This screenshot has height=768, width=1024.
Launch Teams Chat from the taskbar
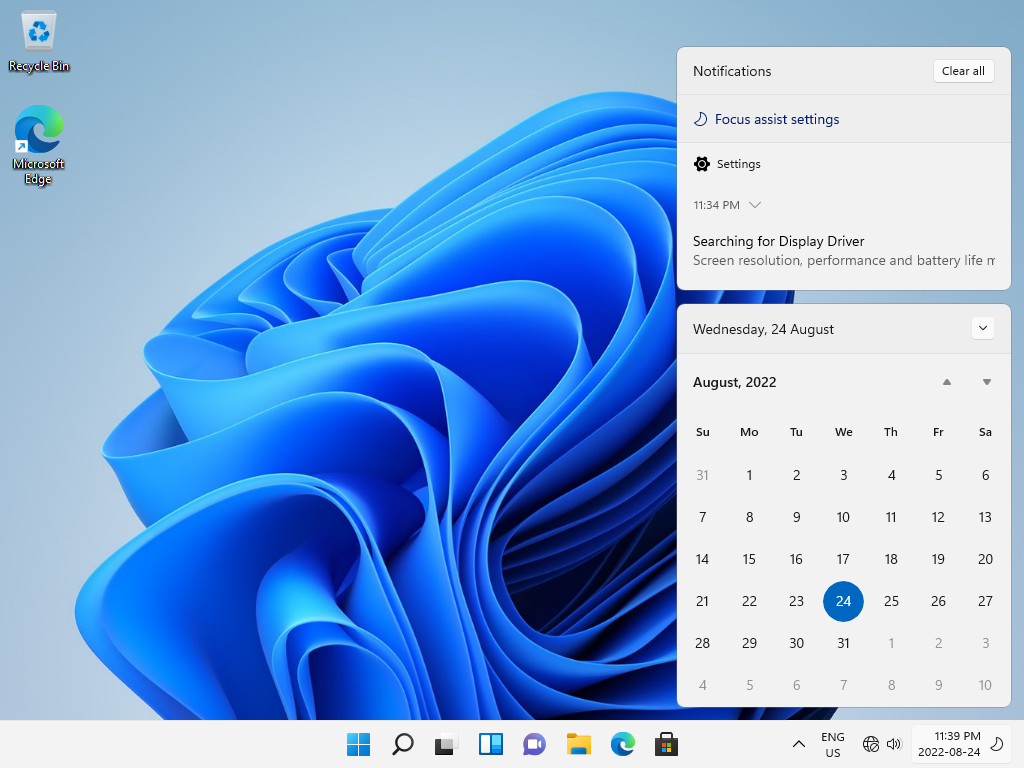(x=534, y=744)
